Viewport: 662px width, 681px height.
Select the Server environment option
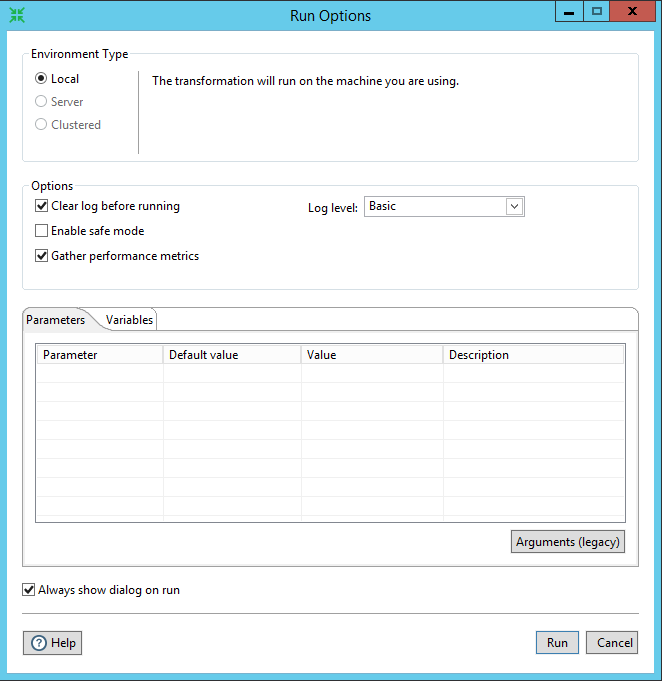41,102
